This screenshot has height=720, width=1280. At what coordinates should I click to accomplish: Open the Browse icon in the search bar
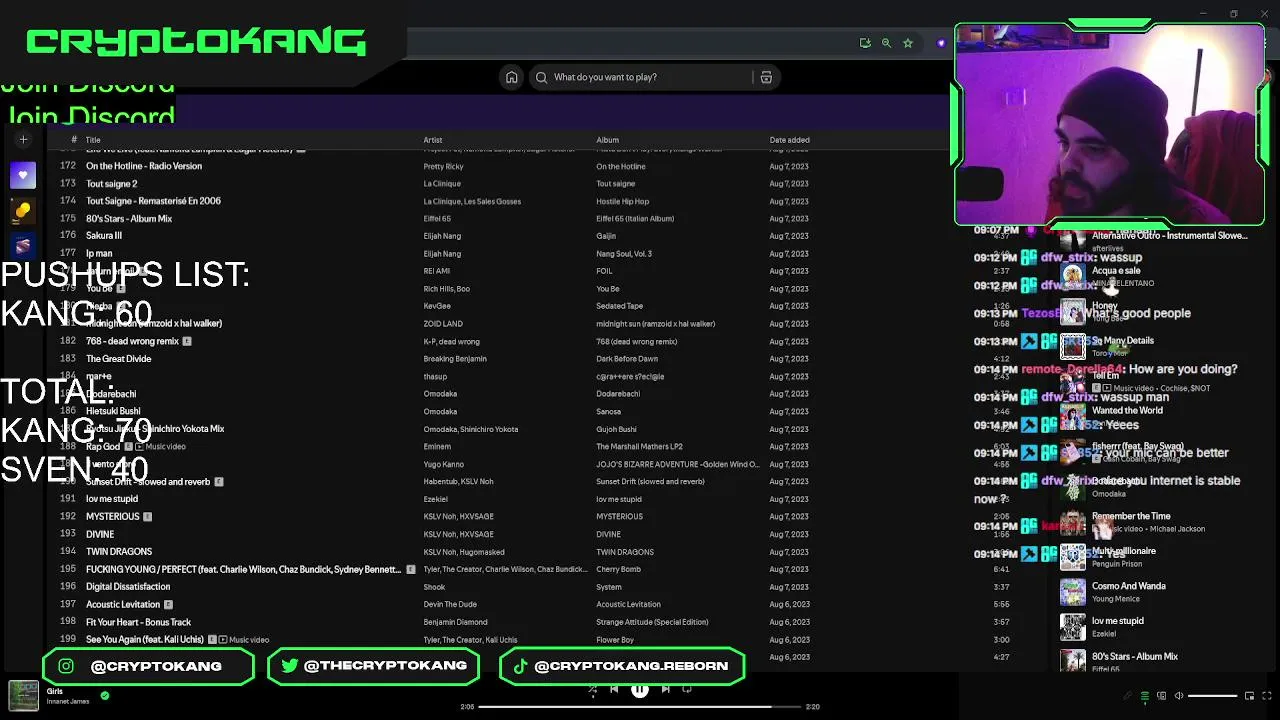point(766,77)
